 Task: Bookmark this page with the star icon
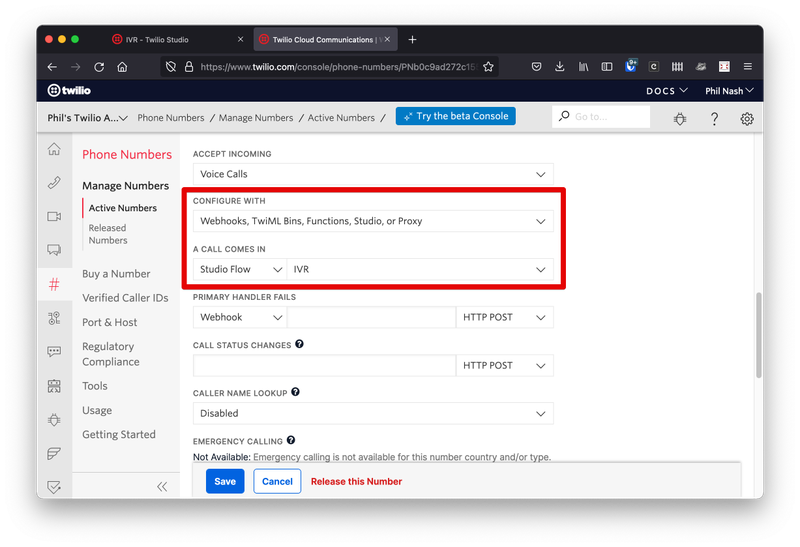pyautogui.click(x=488, y=67)
